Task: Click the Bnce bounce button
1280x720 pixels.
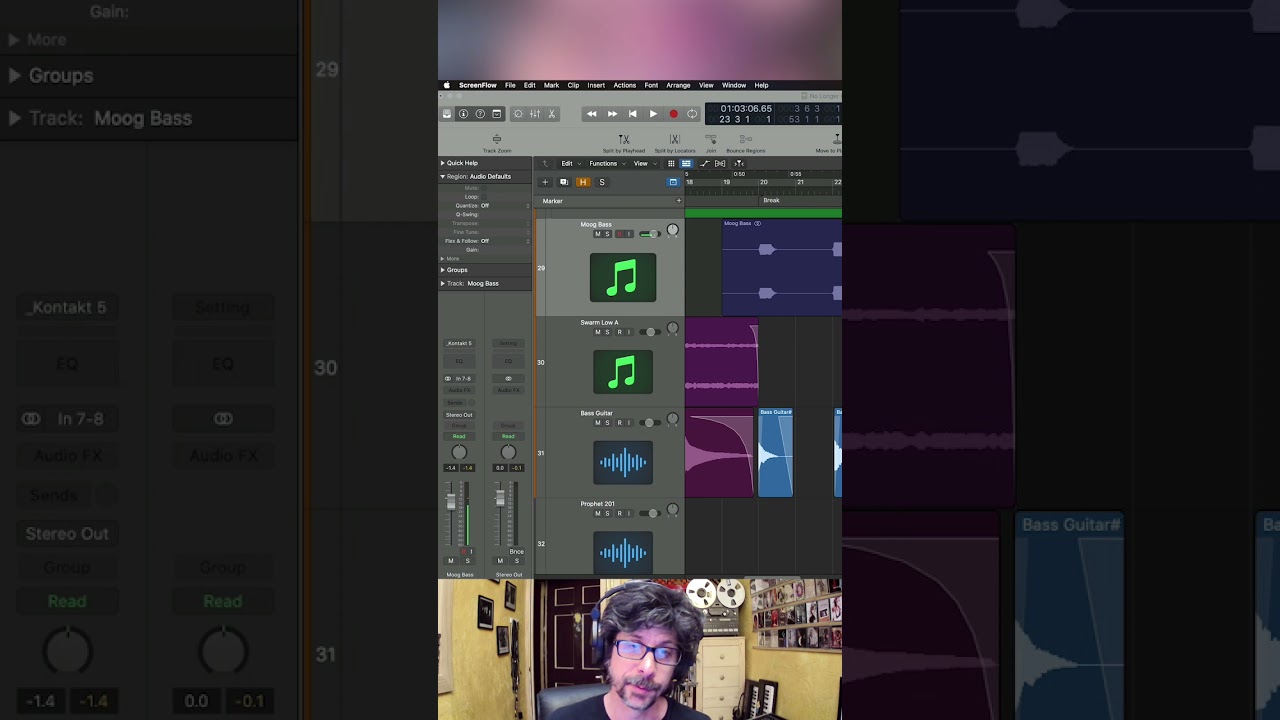Action: [x=516, y=552]
